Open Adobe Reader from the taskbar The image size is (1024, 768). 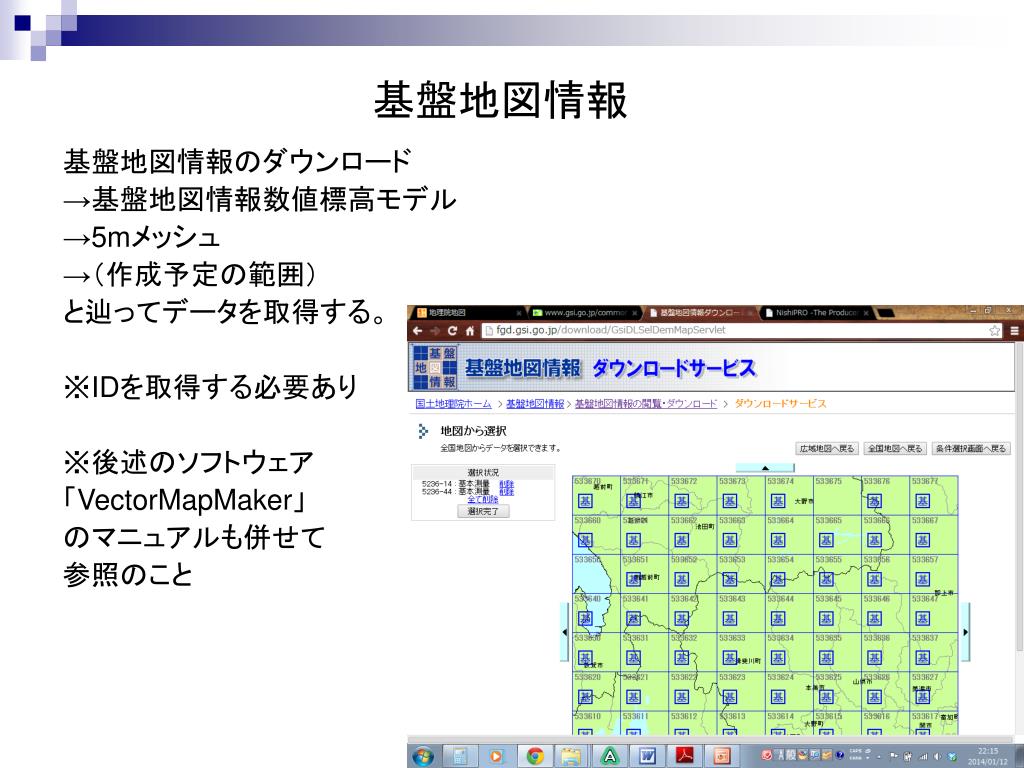(x=684, y=756)
